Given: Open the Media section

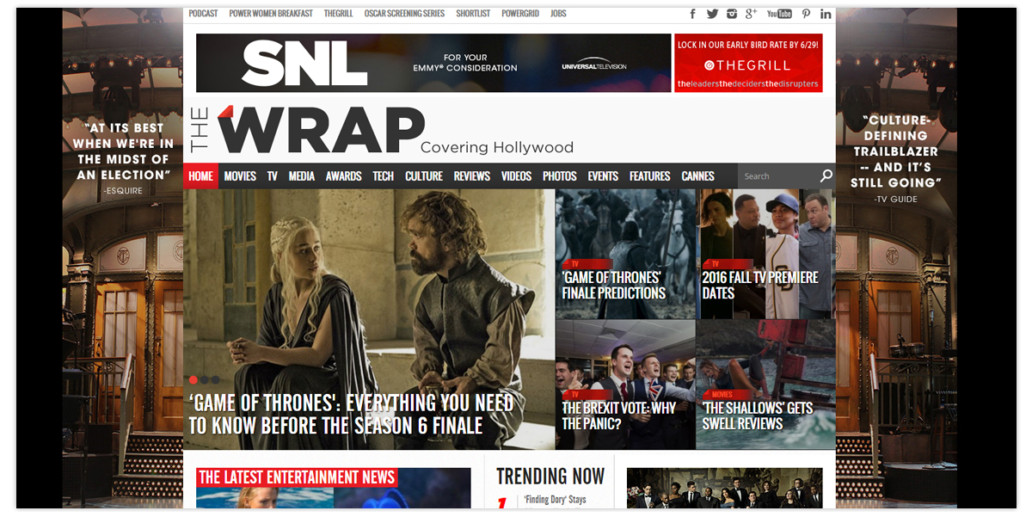Looking at the screenshot, I should click(301, 176).
